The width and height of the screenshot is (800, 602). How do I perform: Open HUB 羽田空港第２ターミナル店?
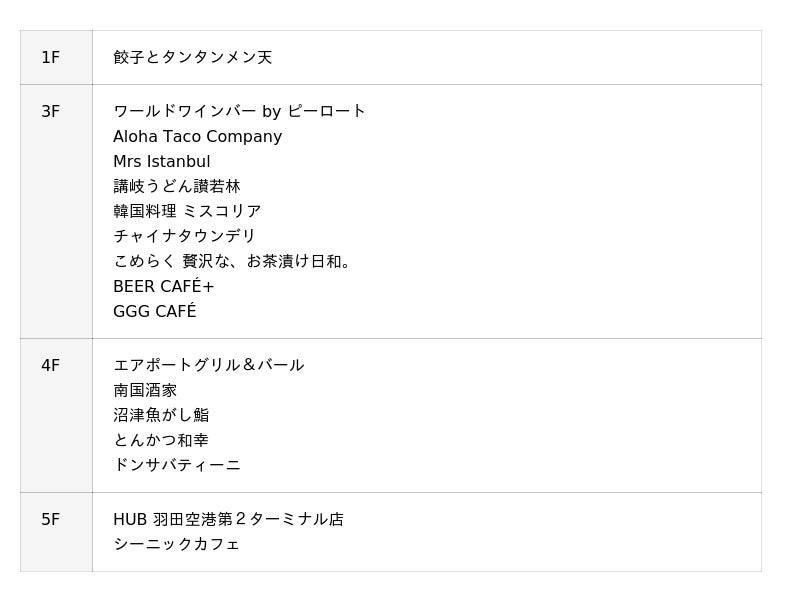228,519
